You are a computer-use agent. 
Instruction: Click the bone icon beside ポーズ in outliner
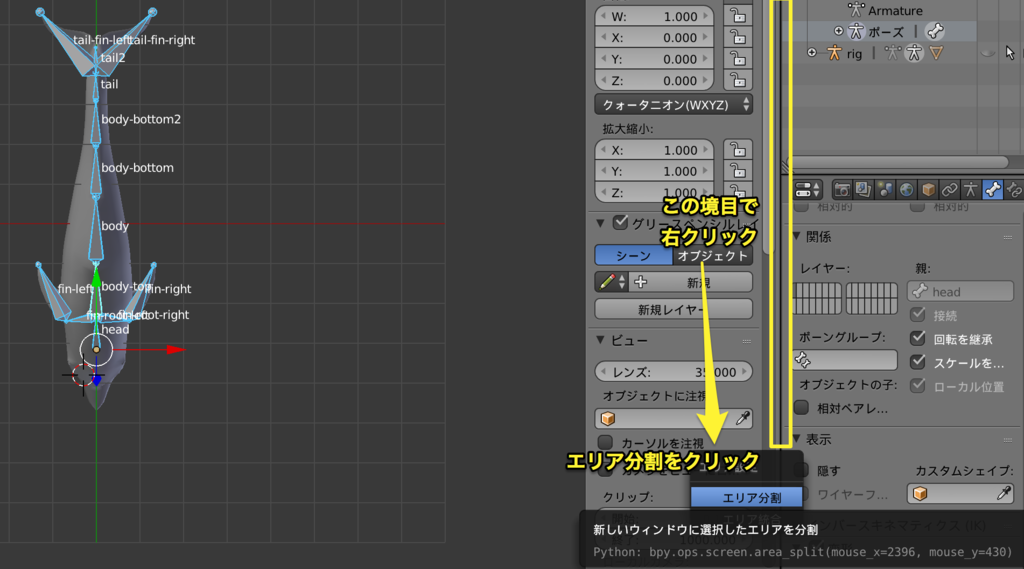(x=935, y=31)
